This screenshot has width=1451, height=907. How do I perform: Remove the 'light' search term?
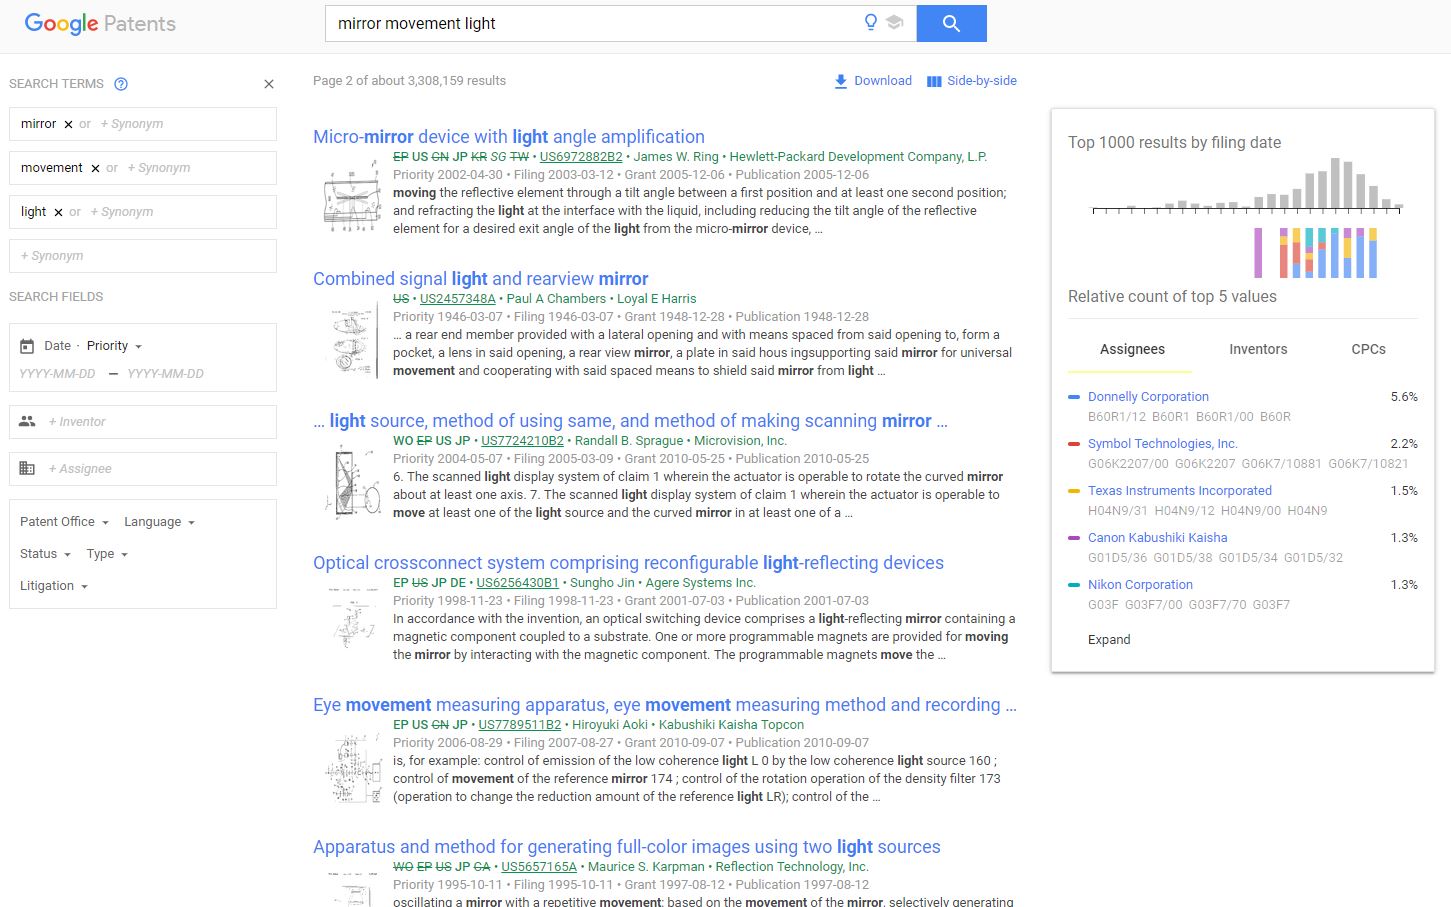click(x=58, y=212)
